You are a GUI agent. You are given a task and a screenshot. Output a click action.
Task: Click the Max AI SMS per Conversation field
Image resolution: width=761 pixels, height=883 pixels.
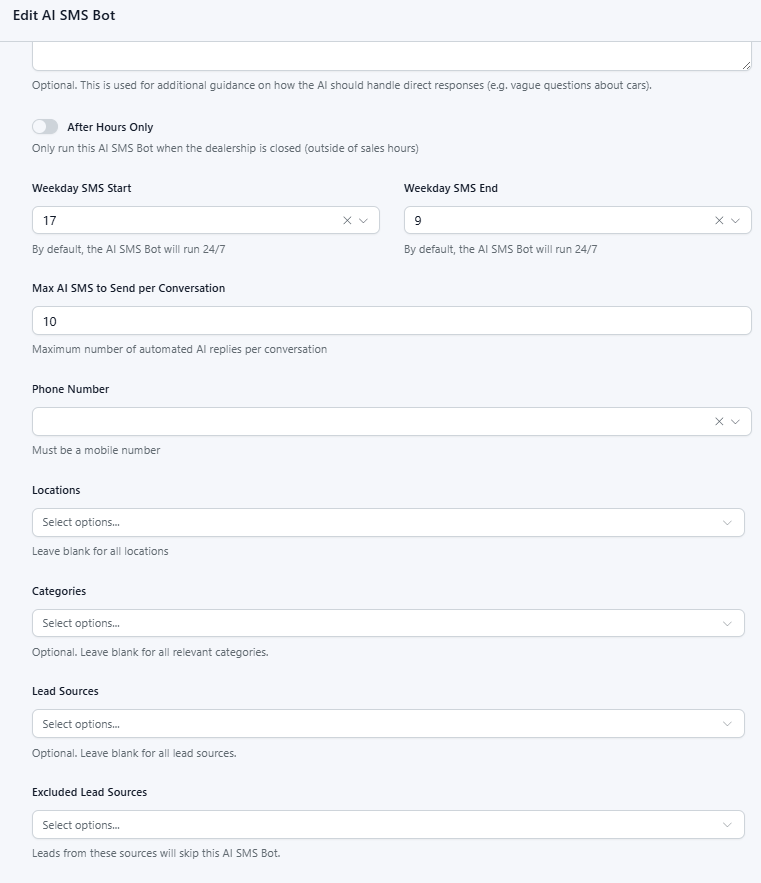coord(391,321)
